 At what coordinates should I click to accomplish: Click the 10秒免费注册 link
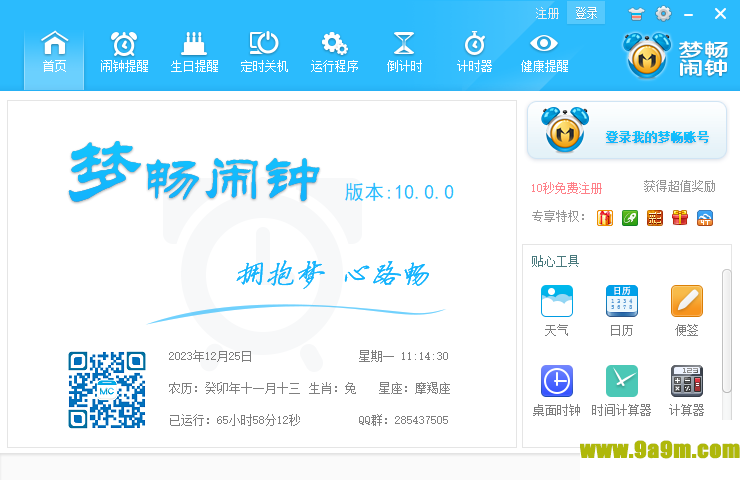tap(566, 188)
